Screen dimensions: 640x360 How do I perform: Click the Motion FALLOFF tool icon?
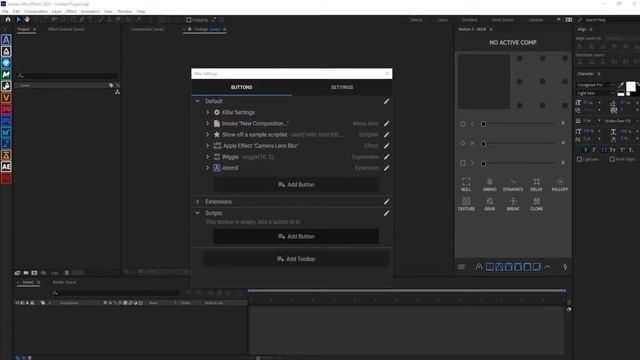pyautogui.click(x=560, y=184)
